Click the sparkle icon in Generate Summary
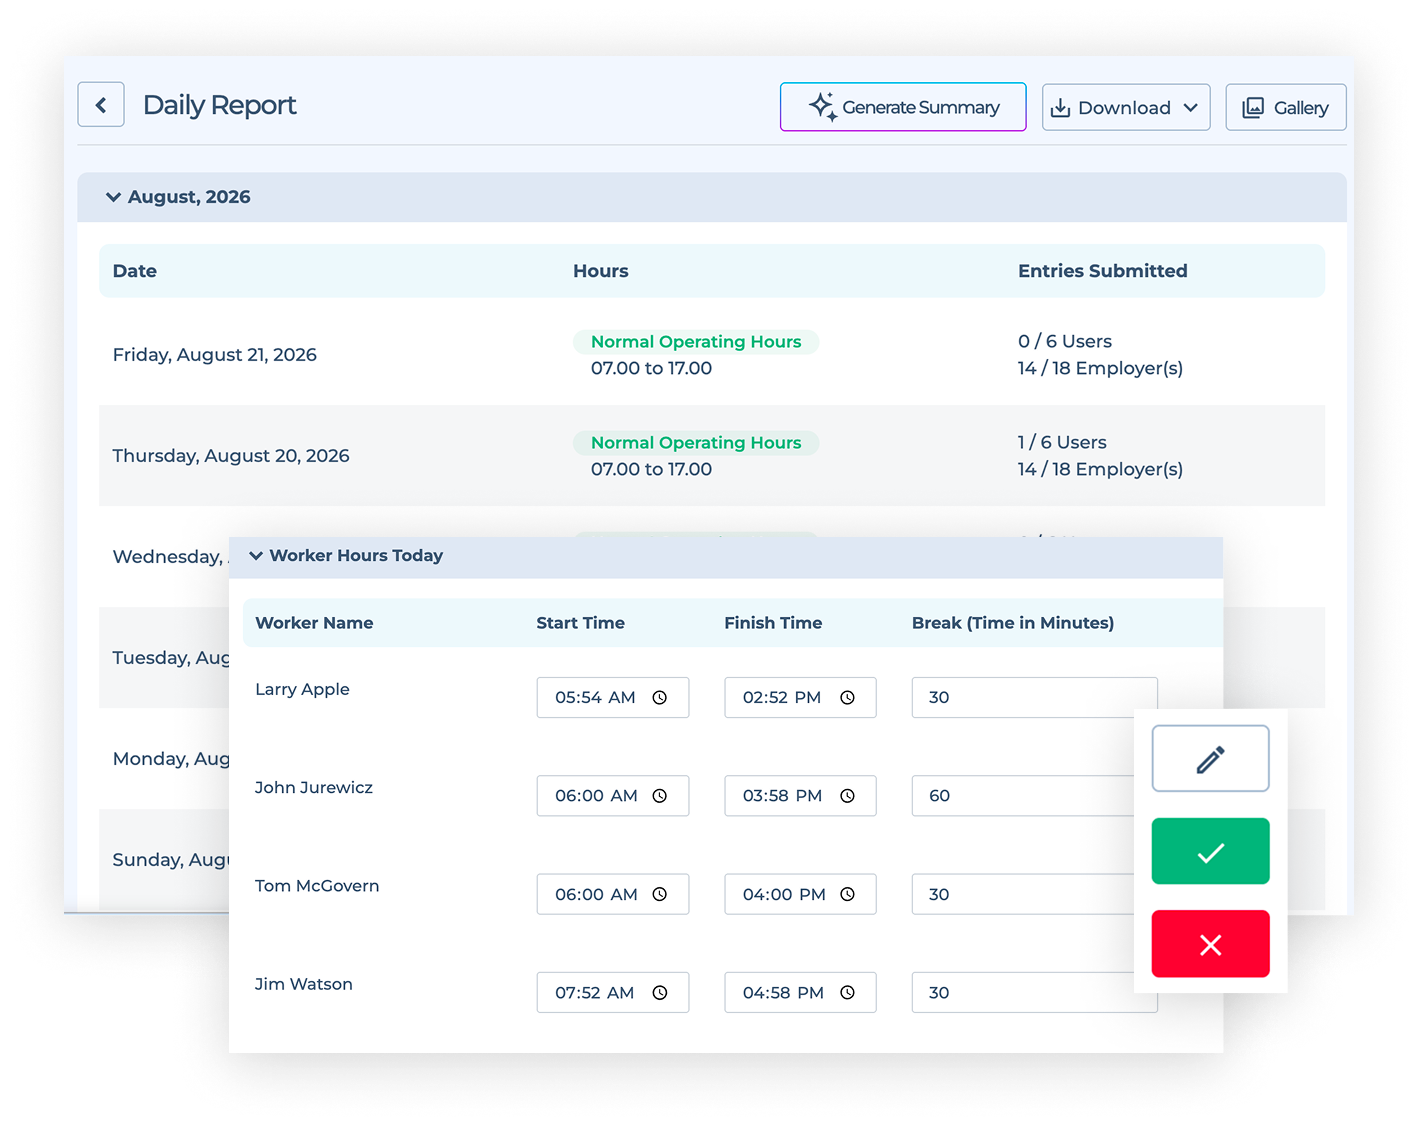Screen dimensions: 1418x1125 pyautogui.click(x=823, y=107)
